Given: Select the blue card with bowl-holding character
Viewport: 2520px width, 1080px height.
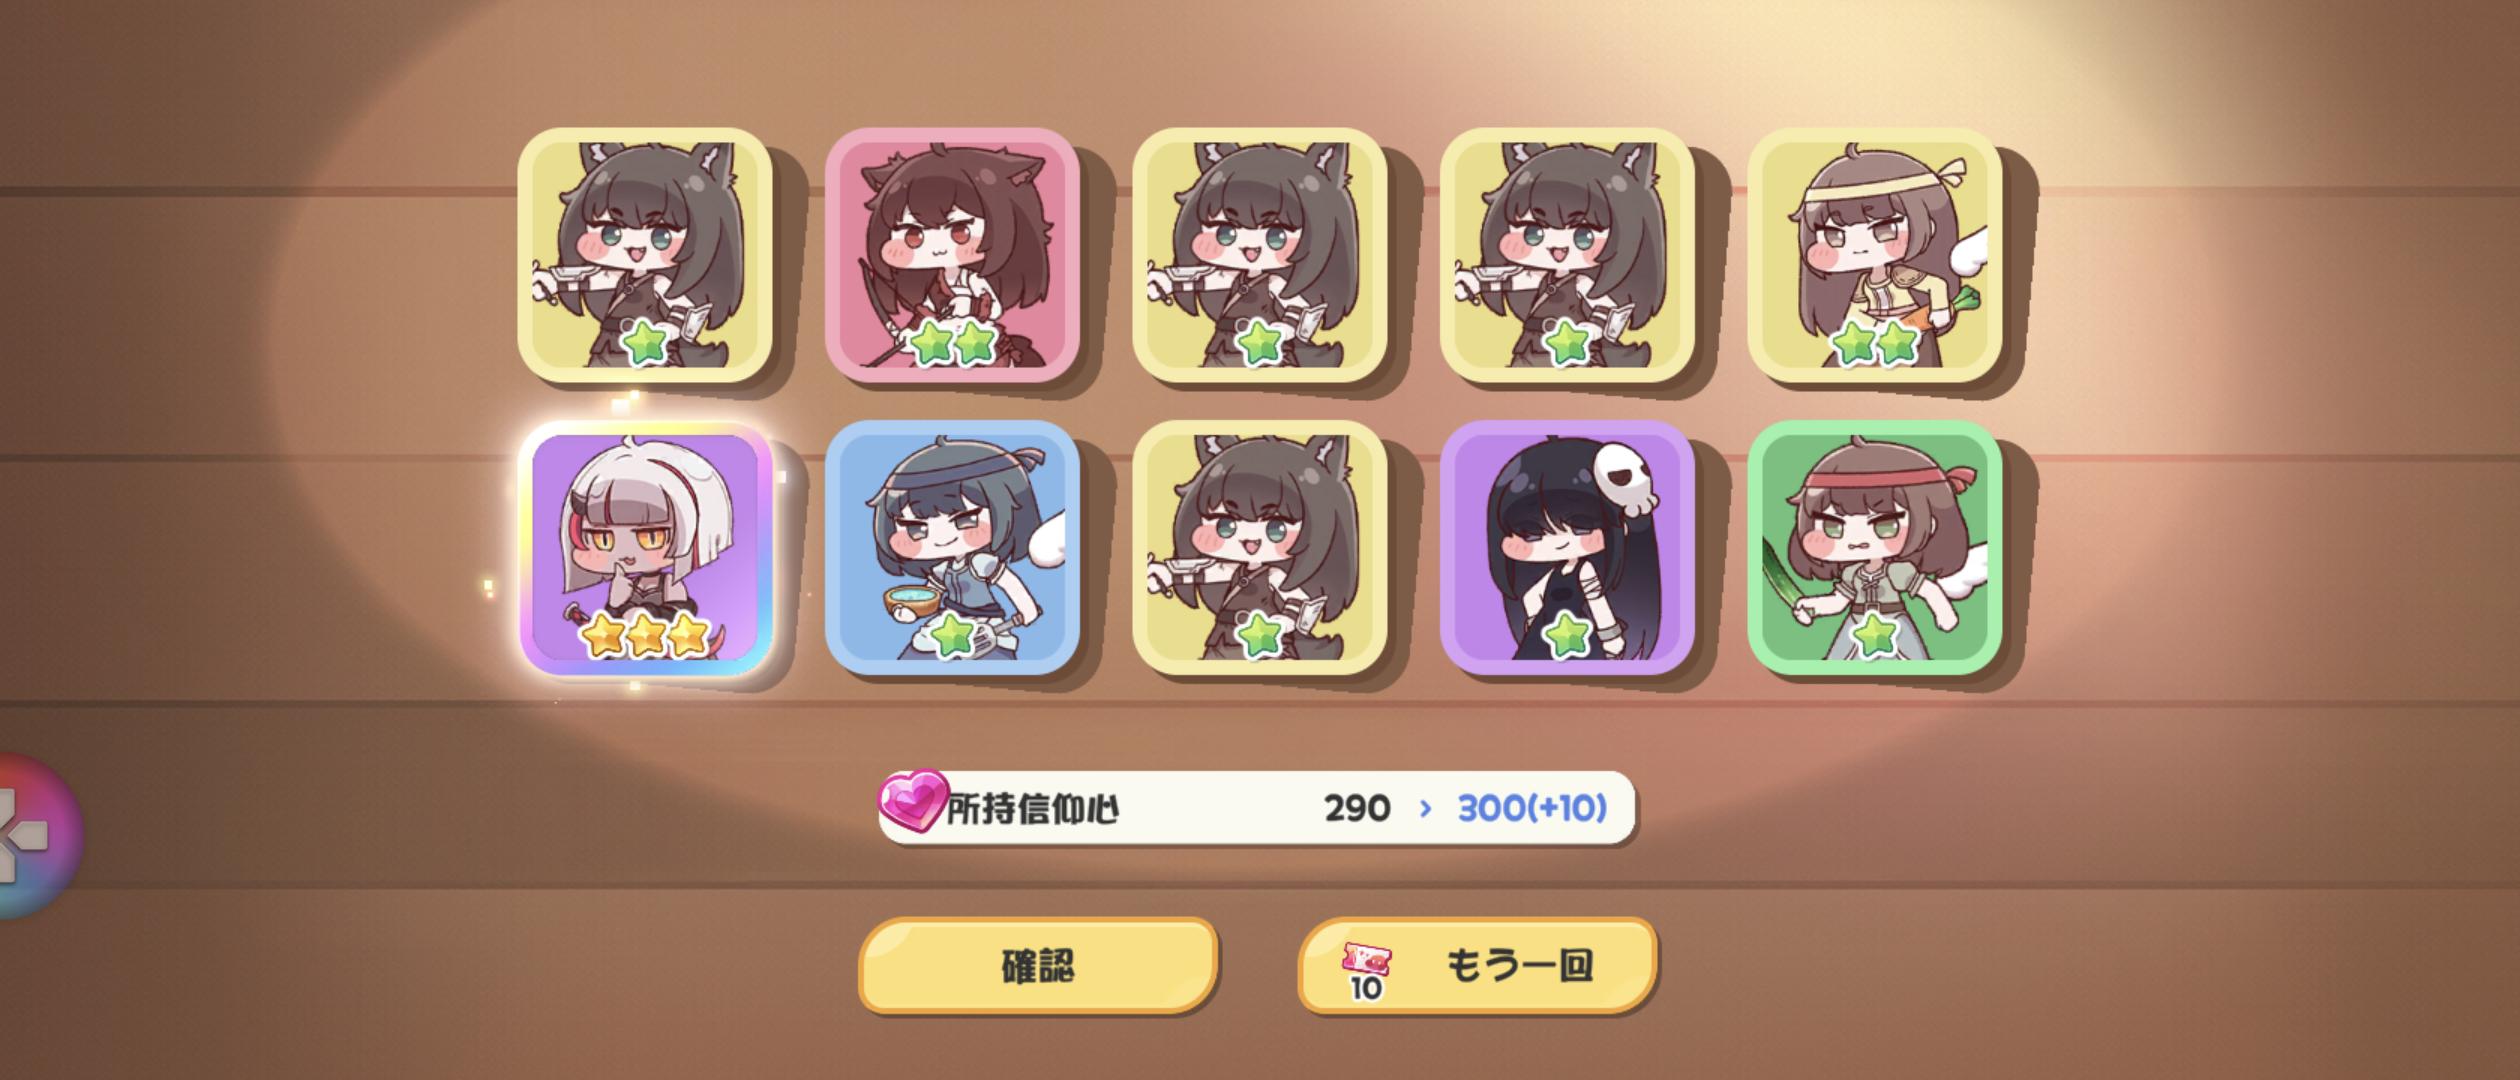Looking at the screenshot, I should [952, 547].
